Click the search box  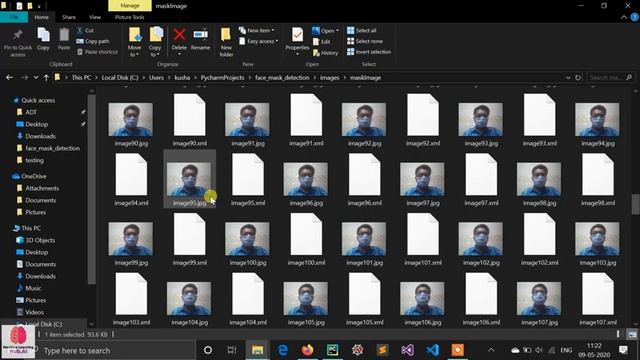pyautogui.click(x=610, y=78)
